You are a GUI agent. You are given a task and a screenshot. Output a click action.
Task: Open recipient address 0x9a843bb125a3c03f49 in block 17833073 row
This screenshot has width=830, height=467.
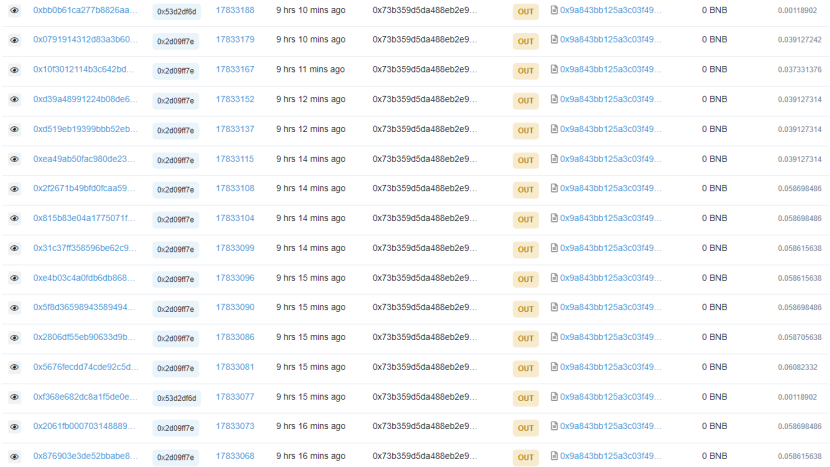(x=610, y=427)
